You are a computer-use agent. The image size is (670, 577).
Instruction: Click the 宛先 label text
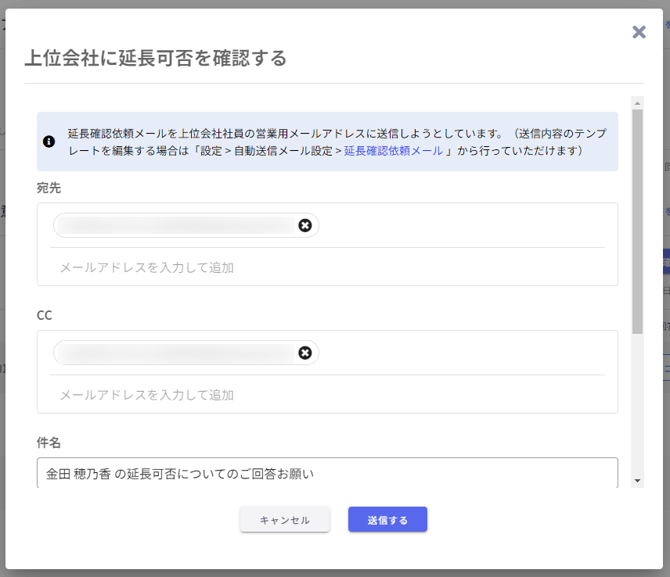point(49,188)
